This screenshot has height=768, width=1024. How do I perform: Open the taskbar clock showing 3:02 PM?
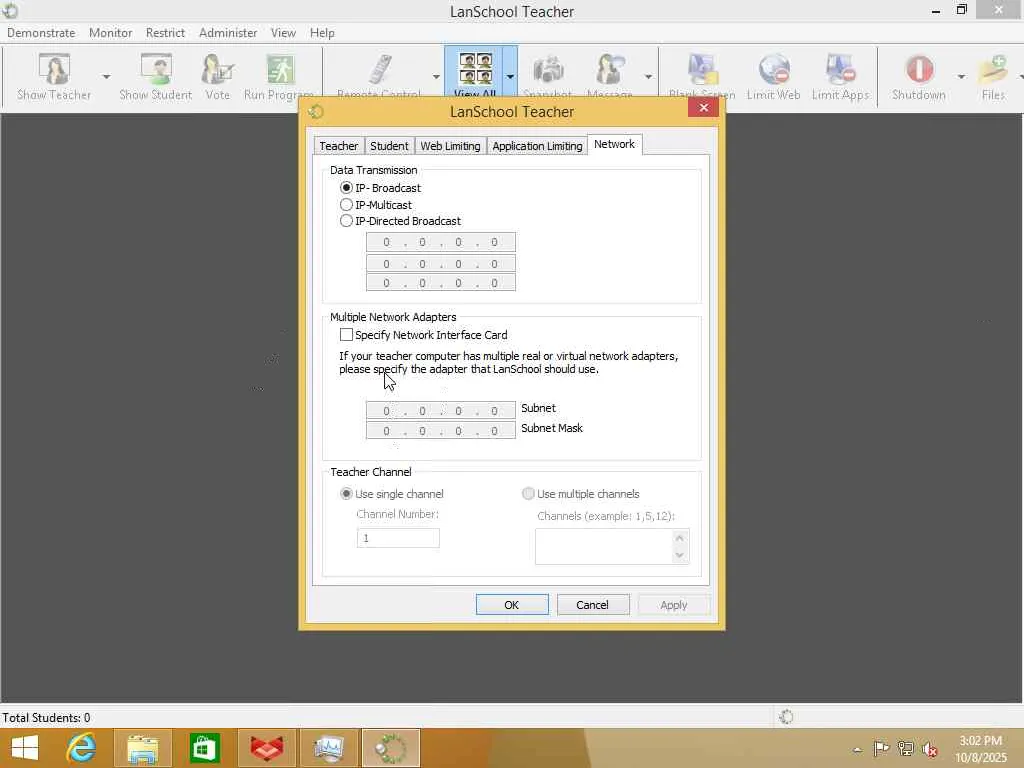pyautogui.click(x=981, y=748)
